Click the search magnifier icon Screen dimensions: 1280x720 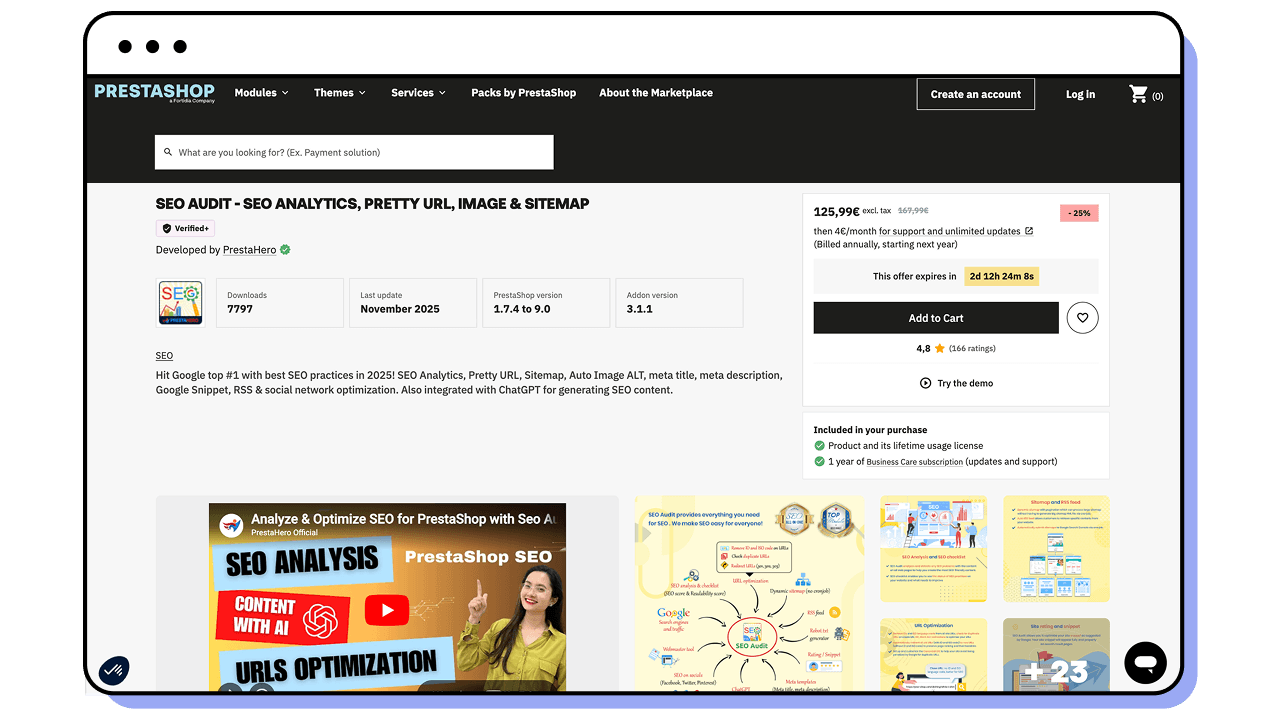tap(168, 151)
